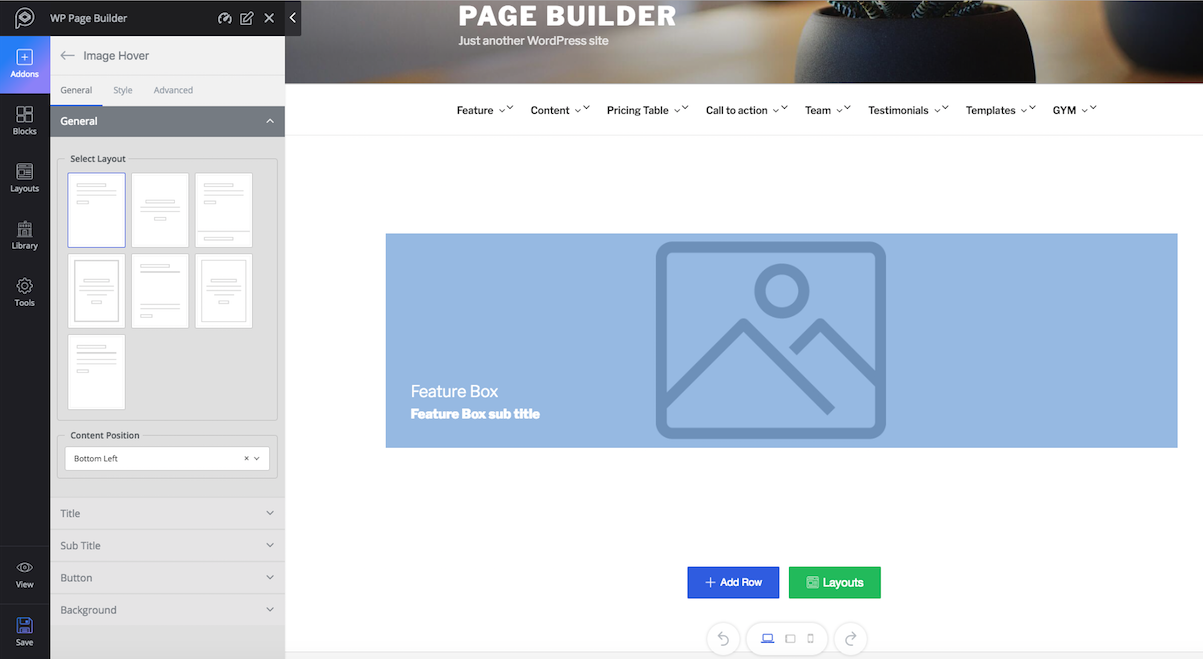Image resolution: width=1203 pixels, height=659 pixels.
Task: Open the Templates menu
Action: point(1001,110)
